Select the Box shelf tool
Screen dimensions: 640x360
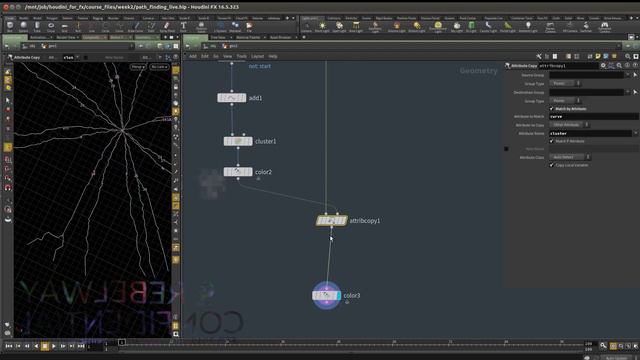[10, 27]
